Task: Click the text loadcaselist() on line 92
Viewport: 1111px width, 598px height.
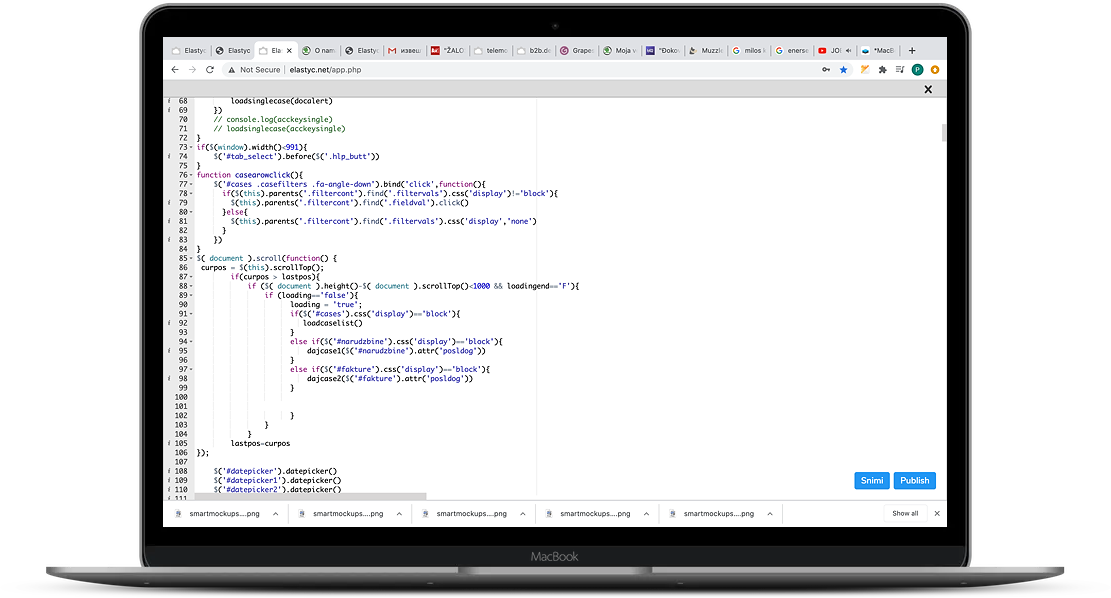Action: pyautogui.click(x=332, y=323)
